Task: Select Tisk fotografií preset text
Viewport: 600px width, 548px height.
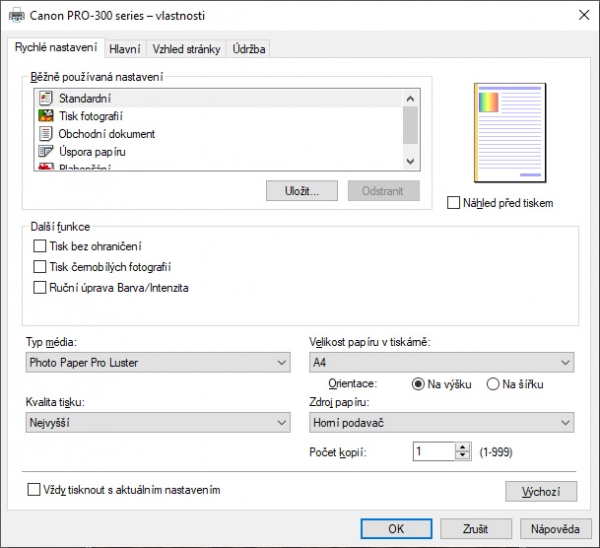Action: click(91, 116)
